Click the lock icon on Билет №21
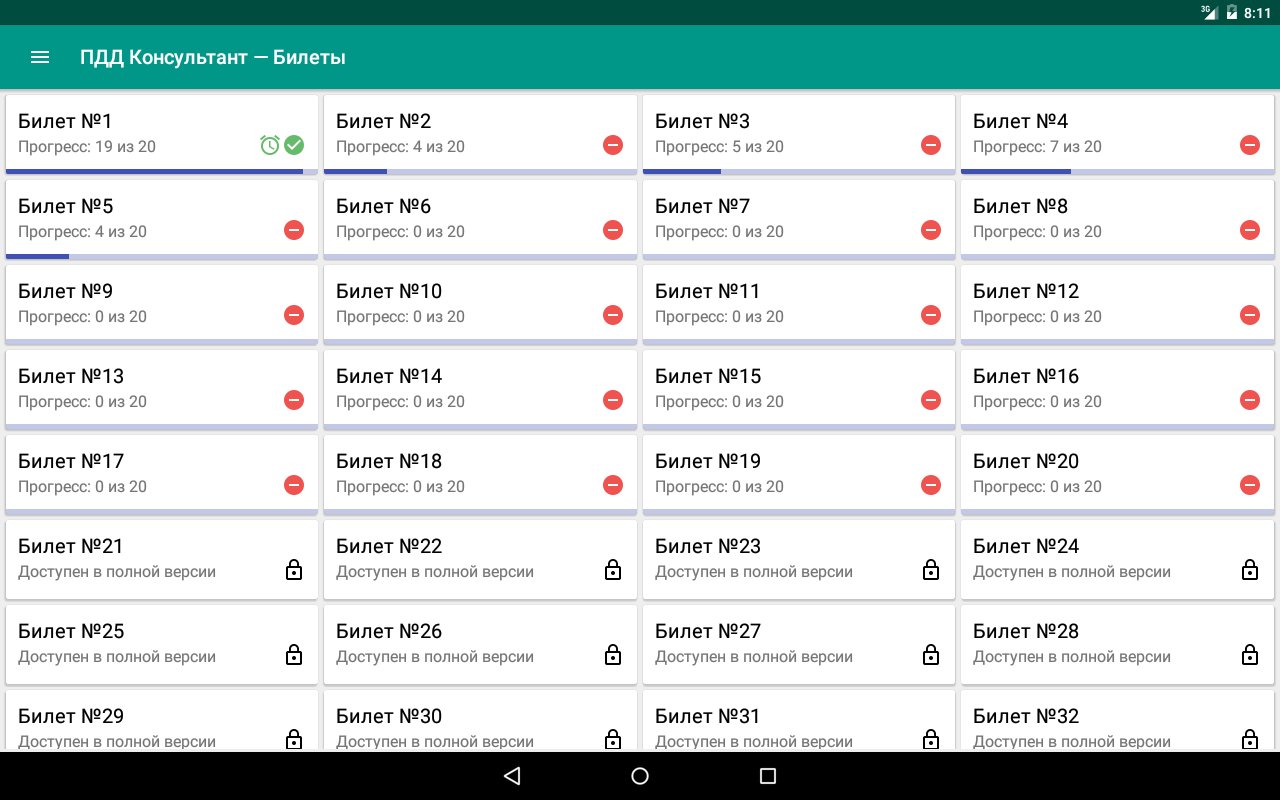 [294, 571]
